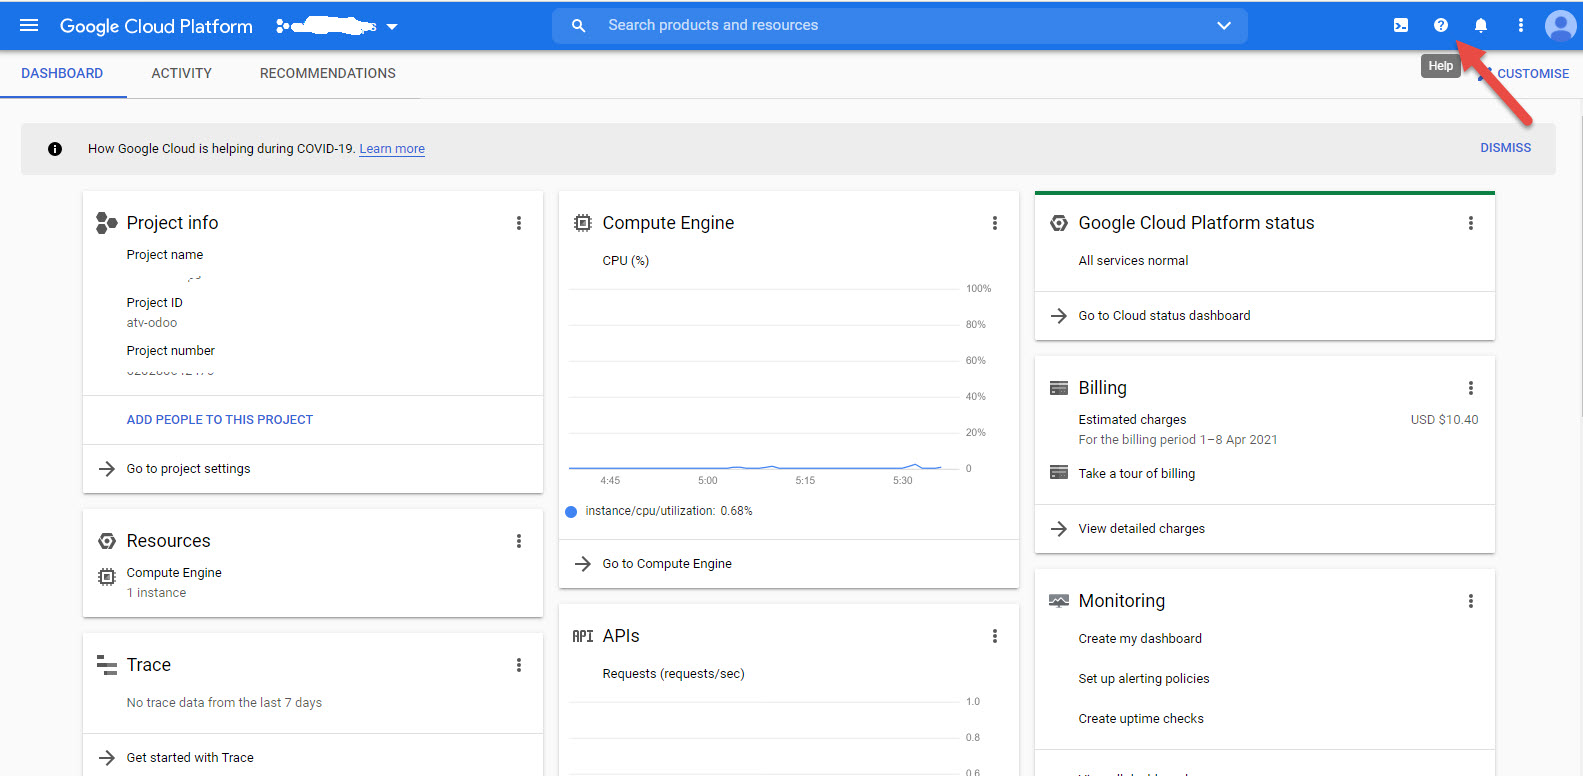This screenshot has height=776, width=1583.
Task: Open the hamburger navigation menu
Action: (29, 26)
